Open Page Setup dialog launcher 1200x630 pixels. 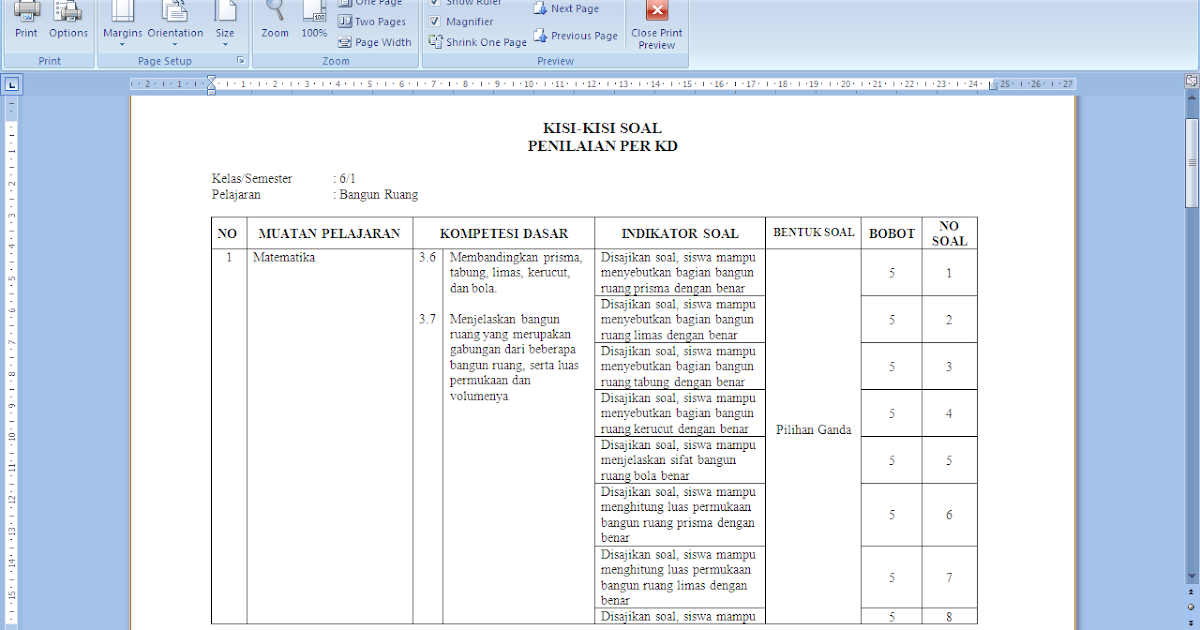241,61
